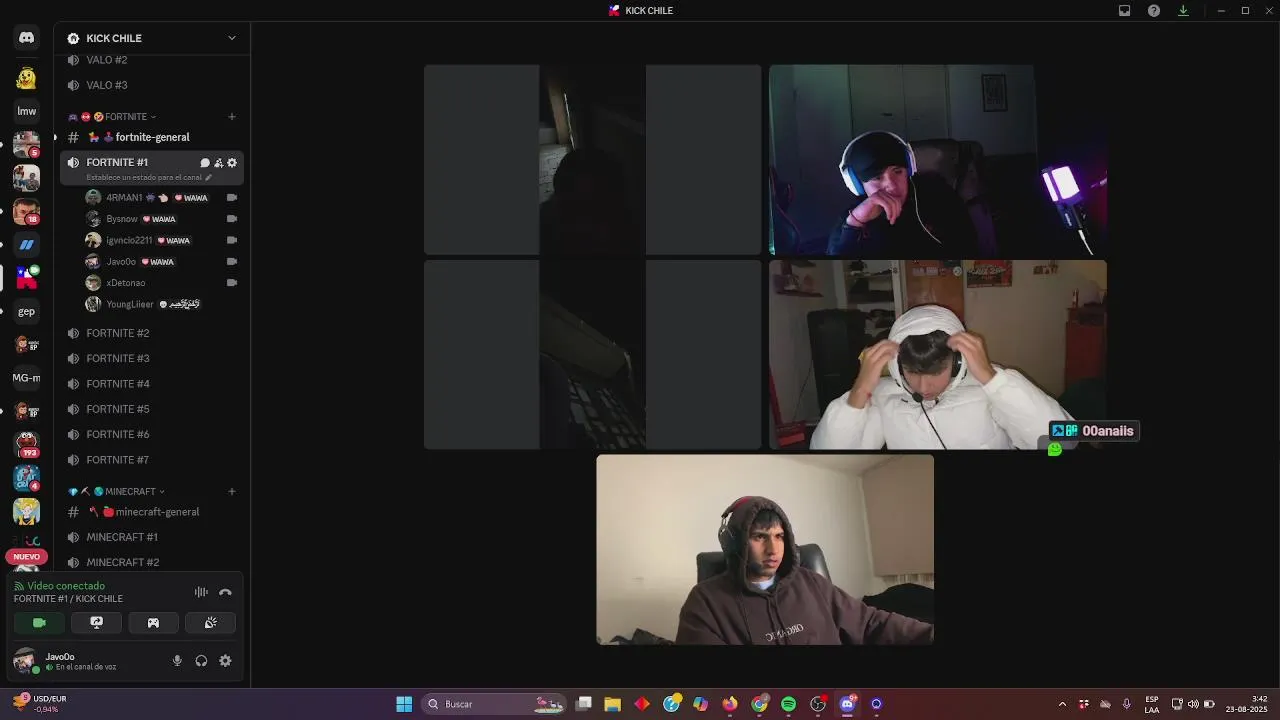Open the server icon with the 18 badge

[27, 211]
